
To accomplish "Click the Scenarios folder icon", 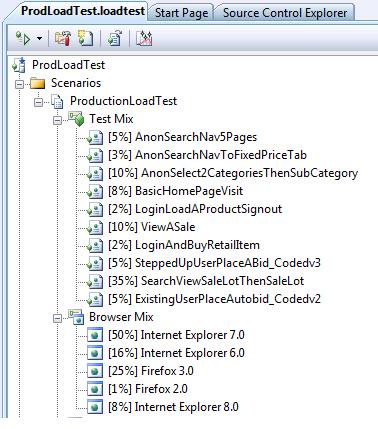I will [x=37, y=83].
